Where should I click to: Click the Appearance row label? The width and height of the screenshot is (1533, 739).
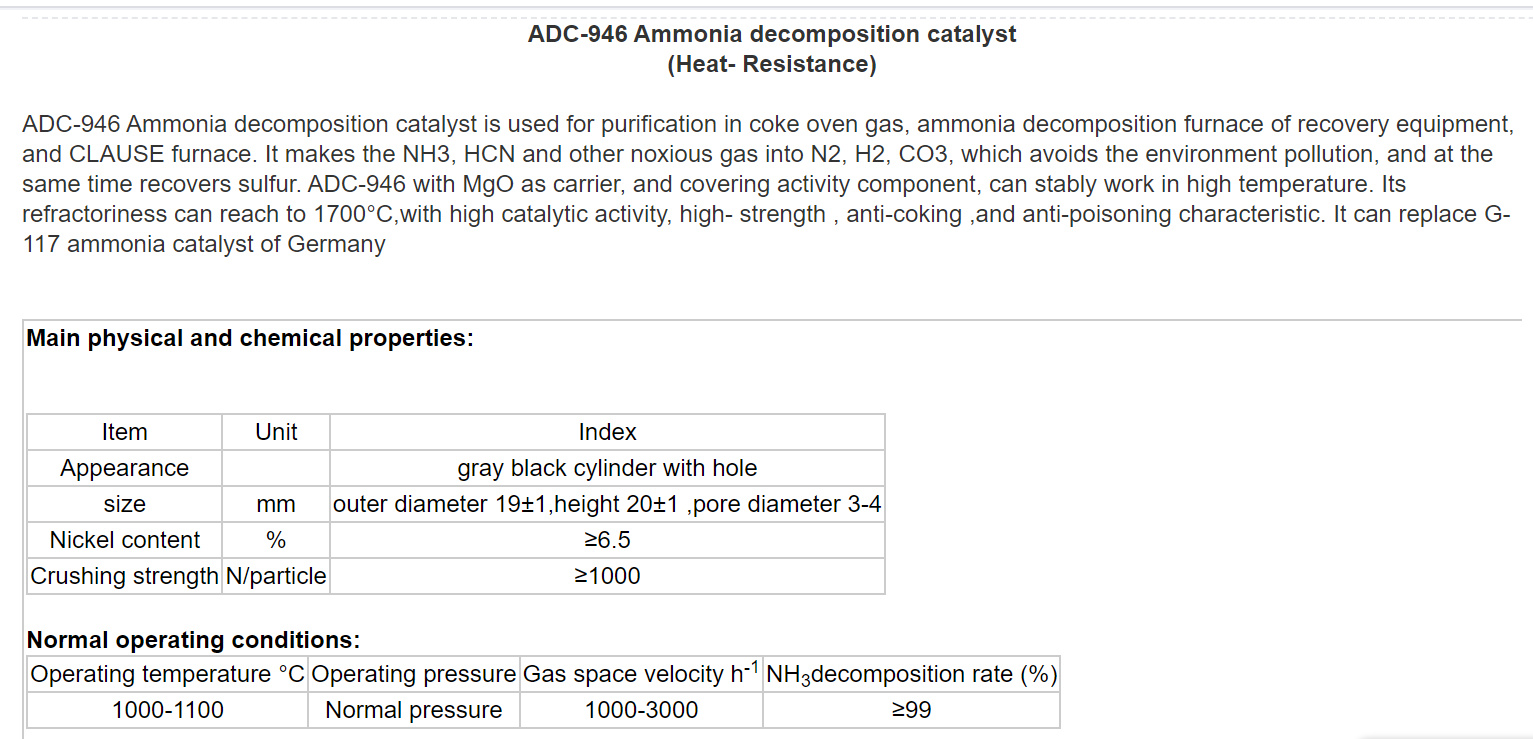(124, 468)
